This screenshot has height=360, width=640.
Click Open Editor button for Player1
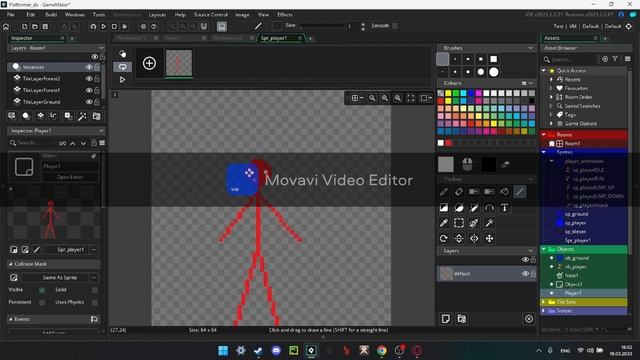(70, 177)
